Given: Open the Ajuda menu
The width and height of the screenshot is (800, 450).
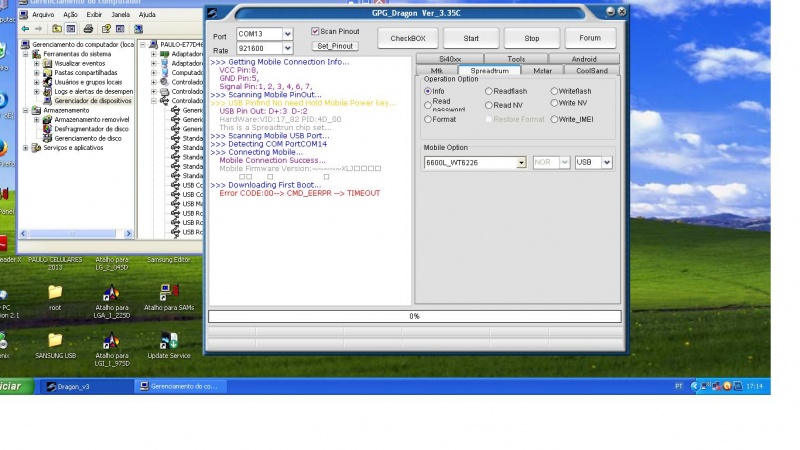Looking at the screenshot, I should [x=147, y=15].
